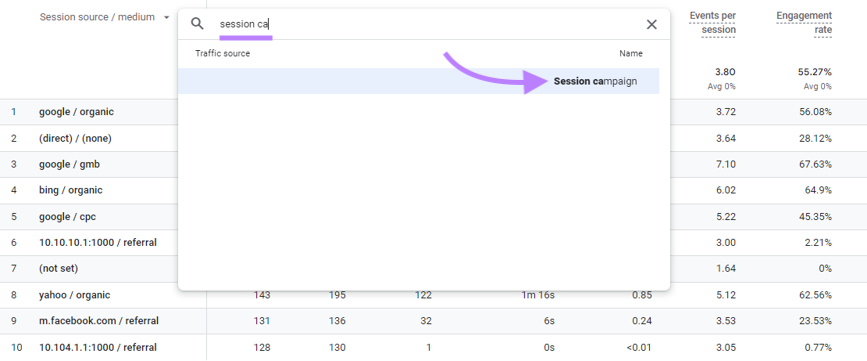This screenshot has width=867, height=361.
Task: Click the 0.85 value in yahoo row
Action: (642, 295)
